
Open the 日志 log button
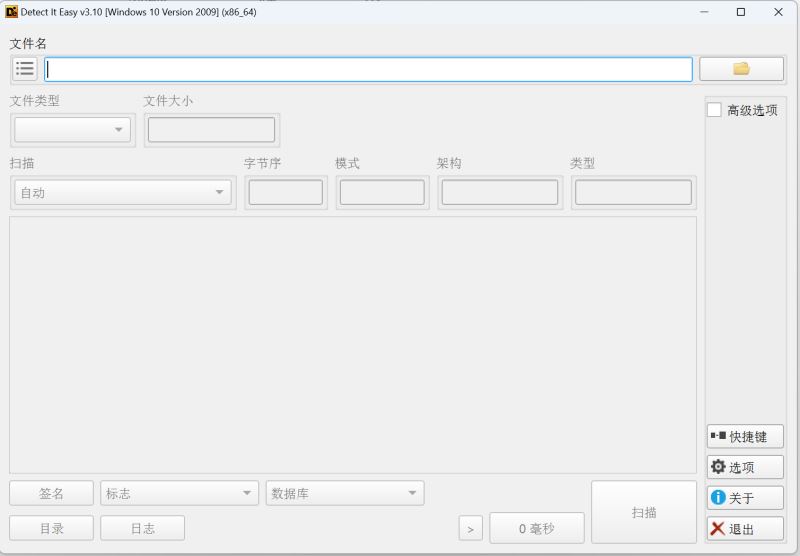click(x=142, y=528)
